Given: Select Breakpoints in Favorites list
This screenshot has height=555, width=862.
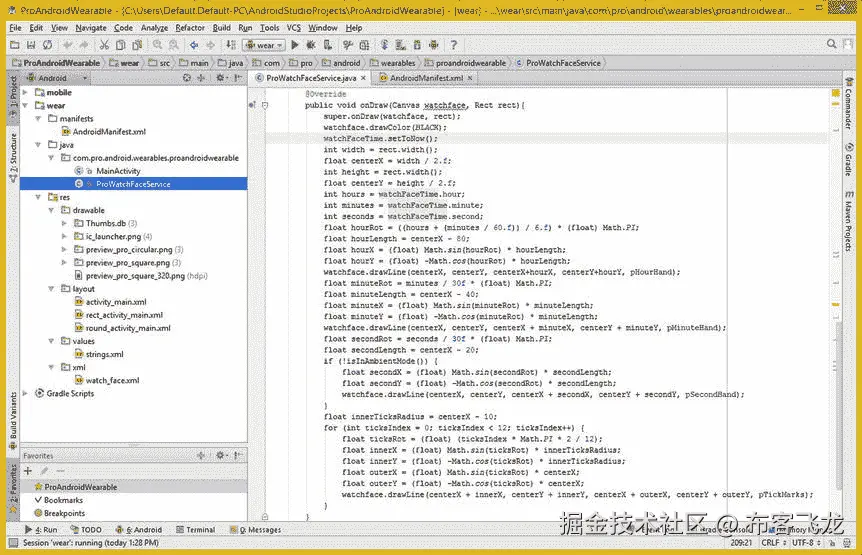Looking at the screenshot, I should [x=64, y=513].
